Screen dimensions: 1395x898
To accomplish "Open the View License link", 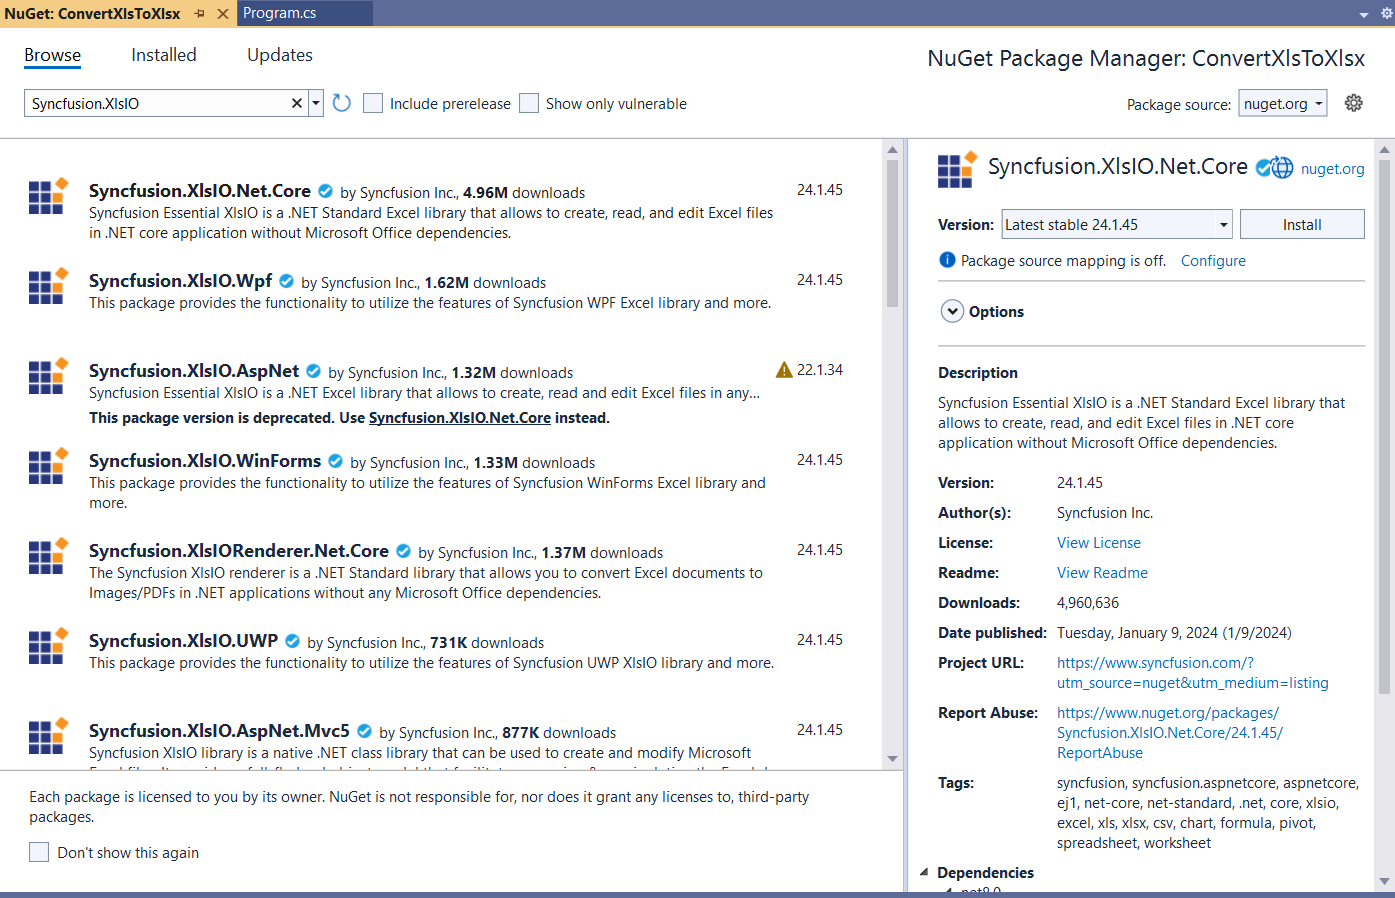I will tap(1098, 543).
